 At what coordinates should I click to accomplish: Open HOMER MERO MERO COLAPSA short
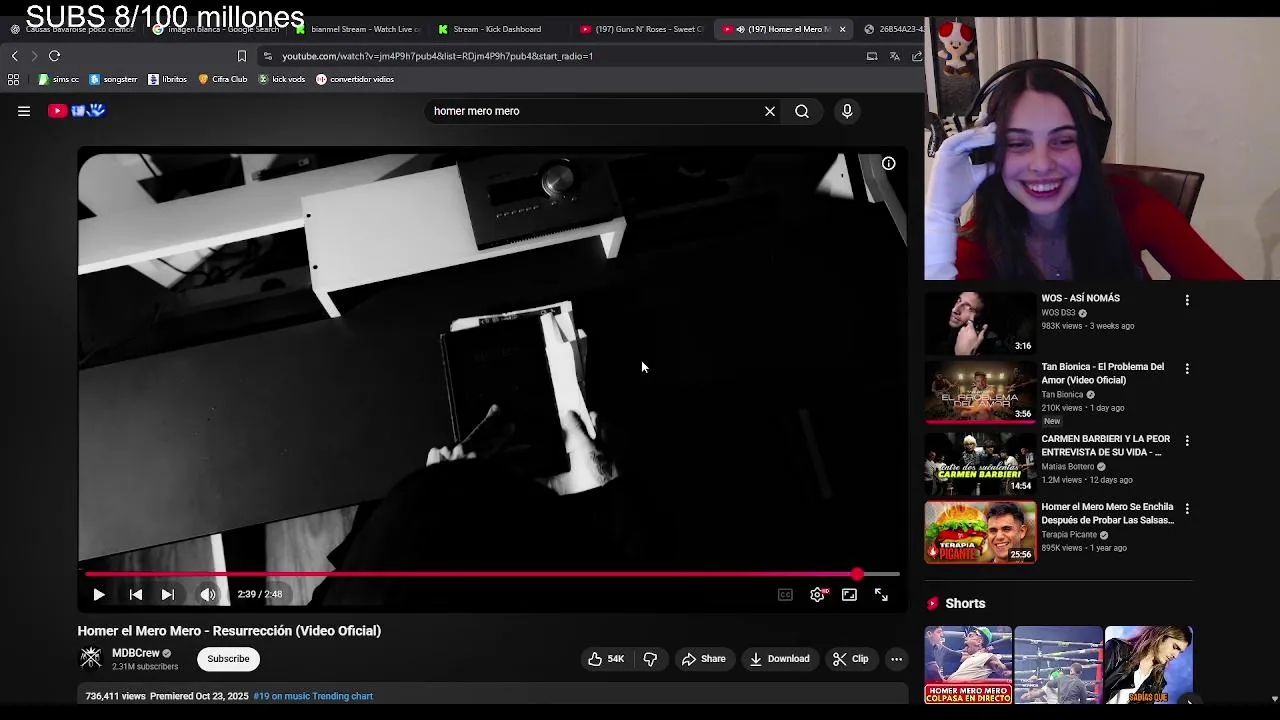click(x=968, y=664)
